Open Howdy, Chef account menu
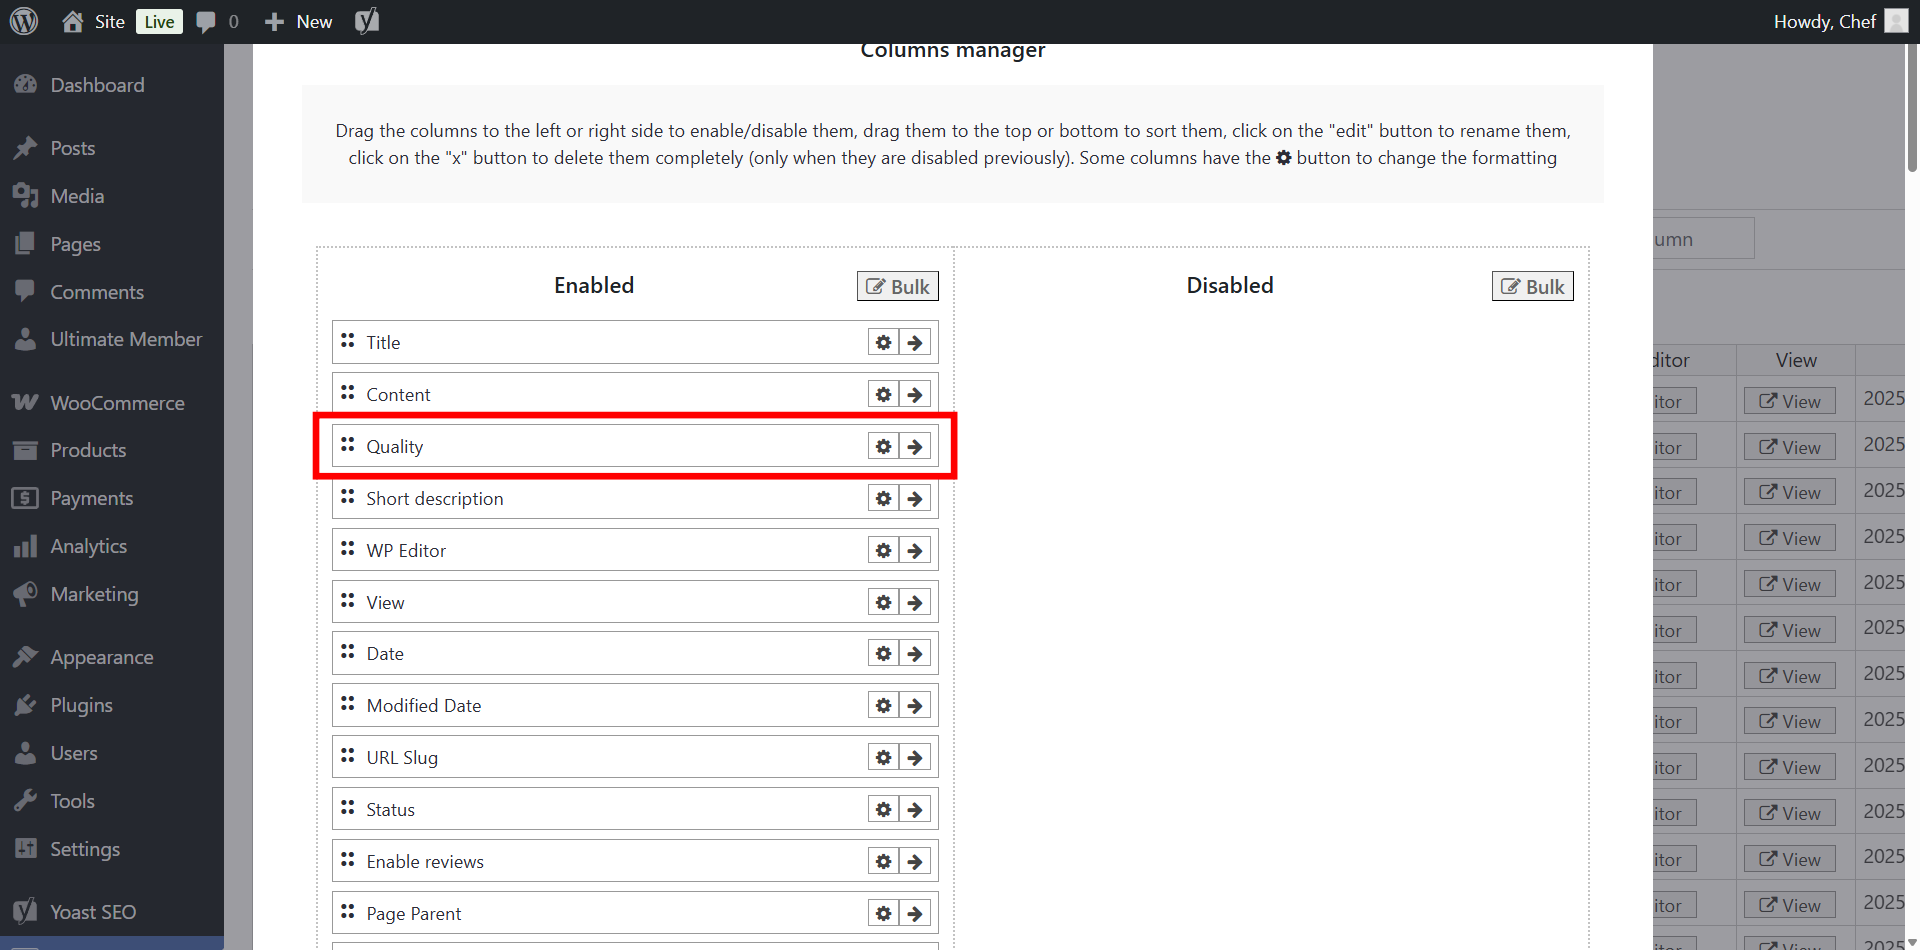Image resolution: width=1920 pixels, height=950 pixels. click(1840, 22)
